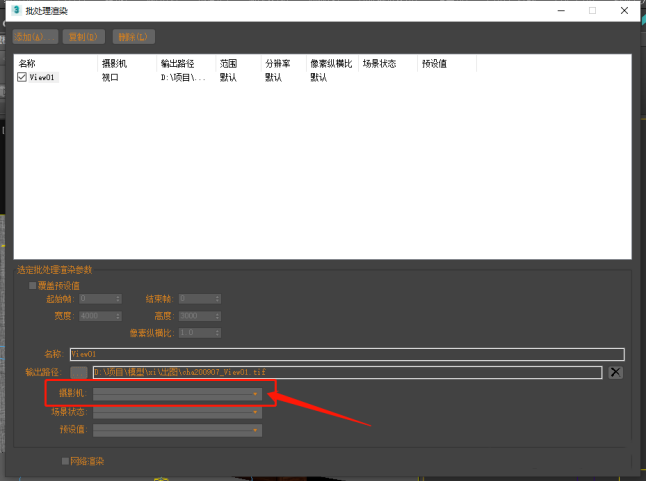Minimize the 批处理渲染 window
The image size is (646, 481).
pyautogui.click(x=561, y=11)
